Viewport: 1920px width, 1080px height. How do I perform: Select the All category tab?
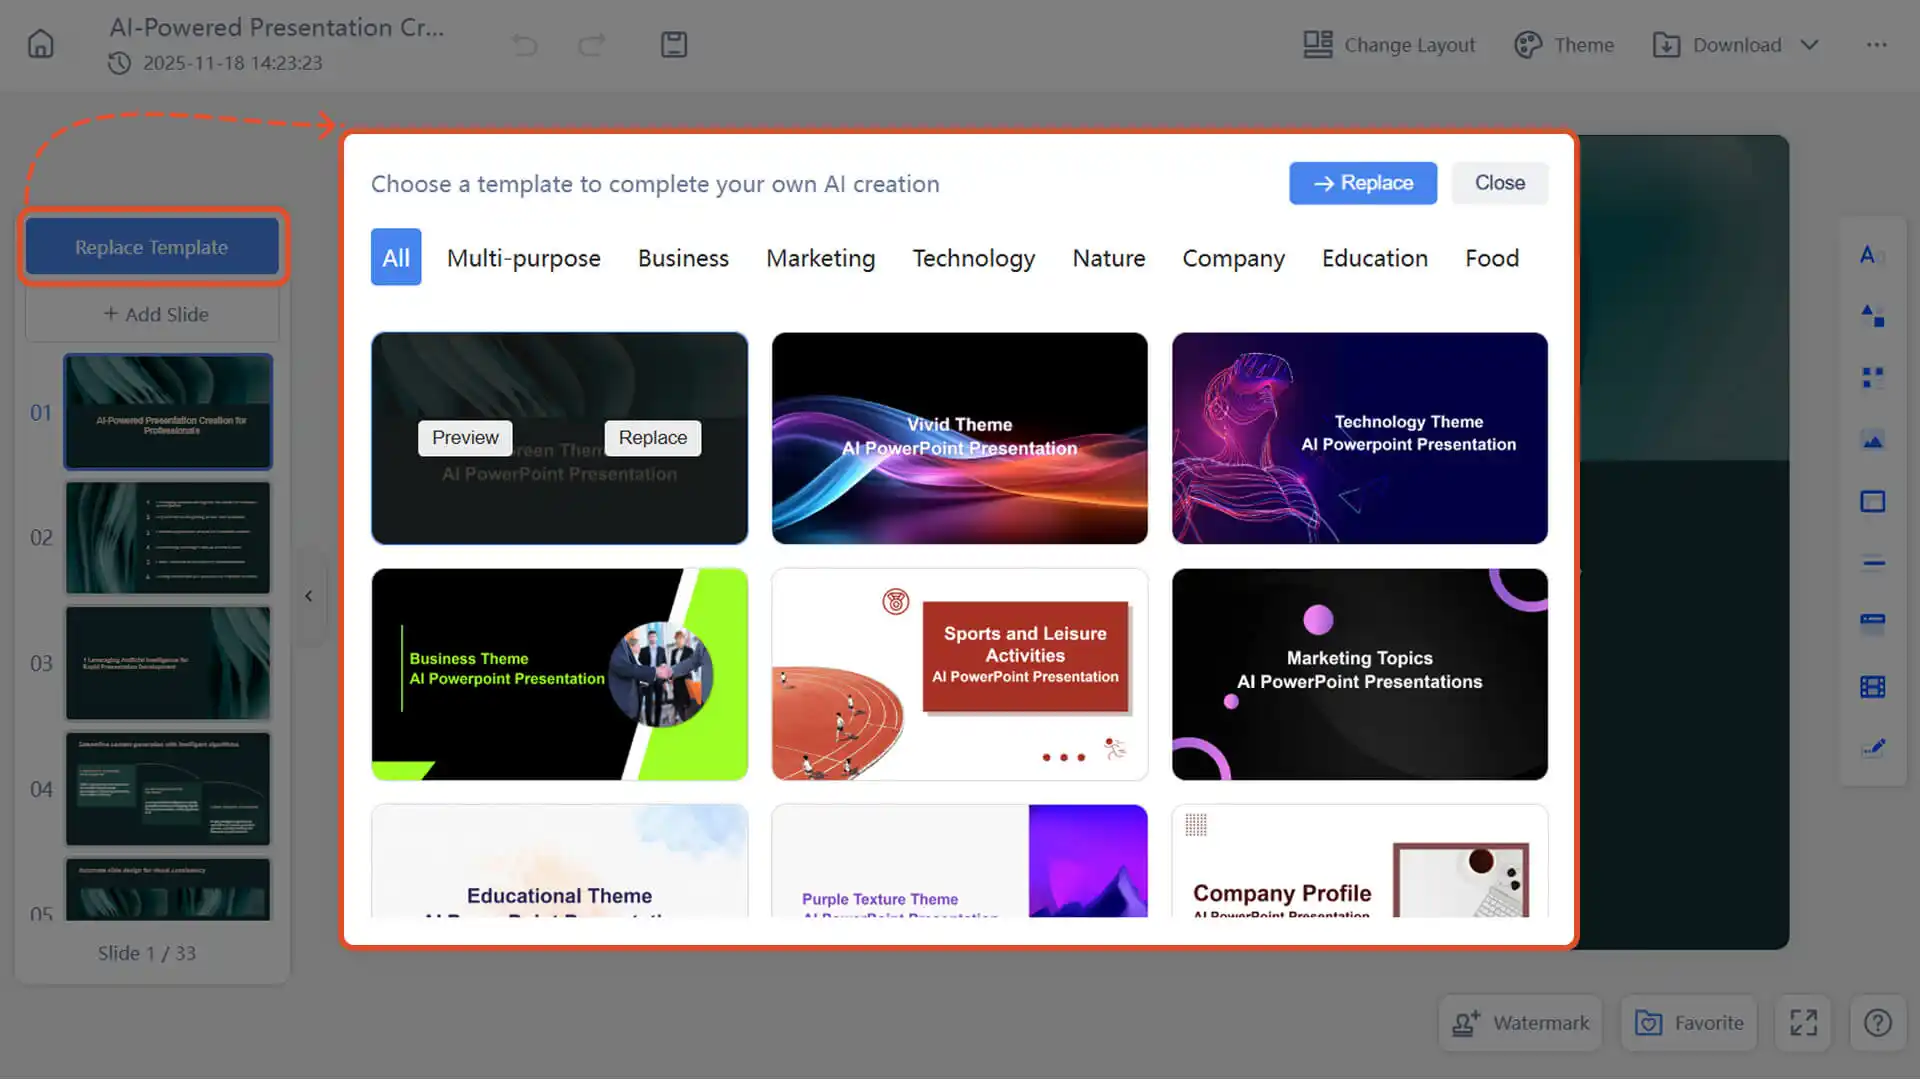396,258
